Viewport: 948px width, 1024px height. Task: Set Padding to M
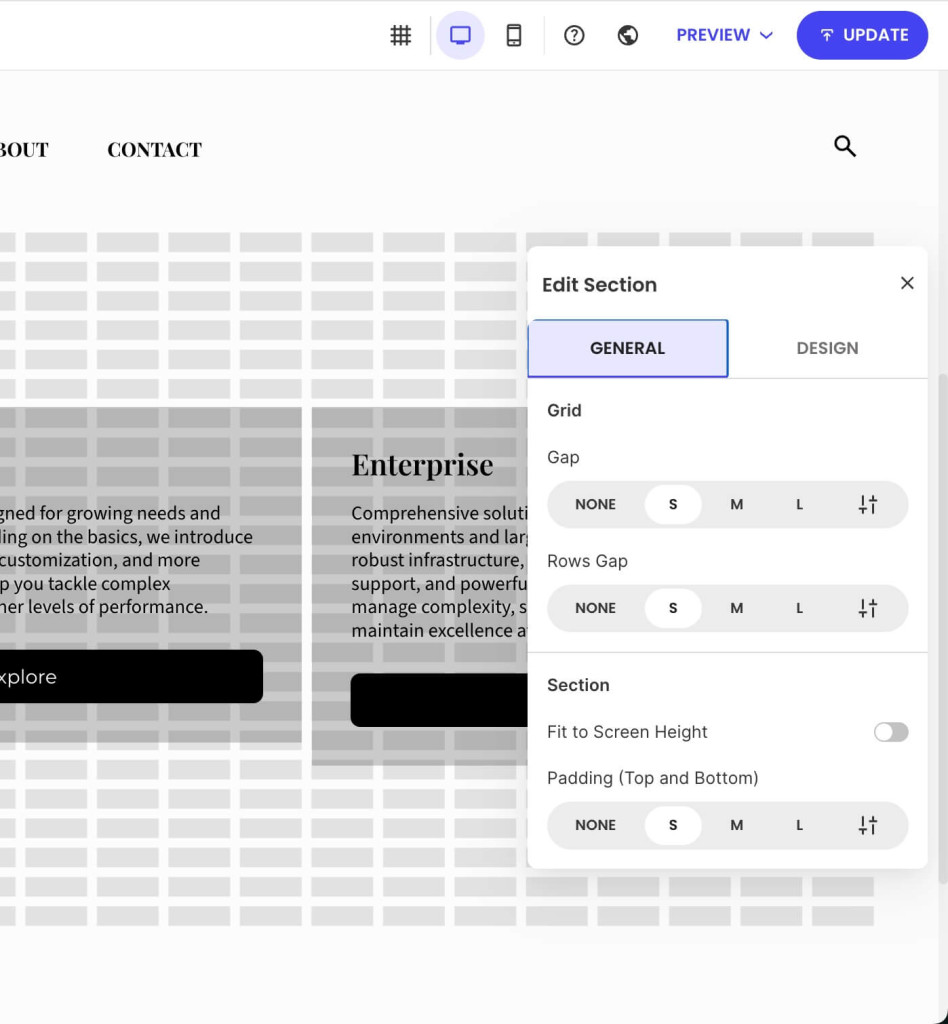click(x=736, y=825)
